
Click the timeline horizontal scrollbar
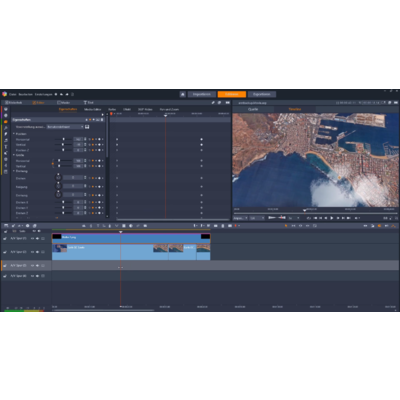[104, 310]
